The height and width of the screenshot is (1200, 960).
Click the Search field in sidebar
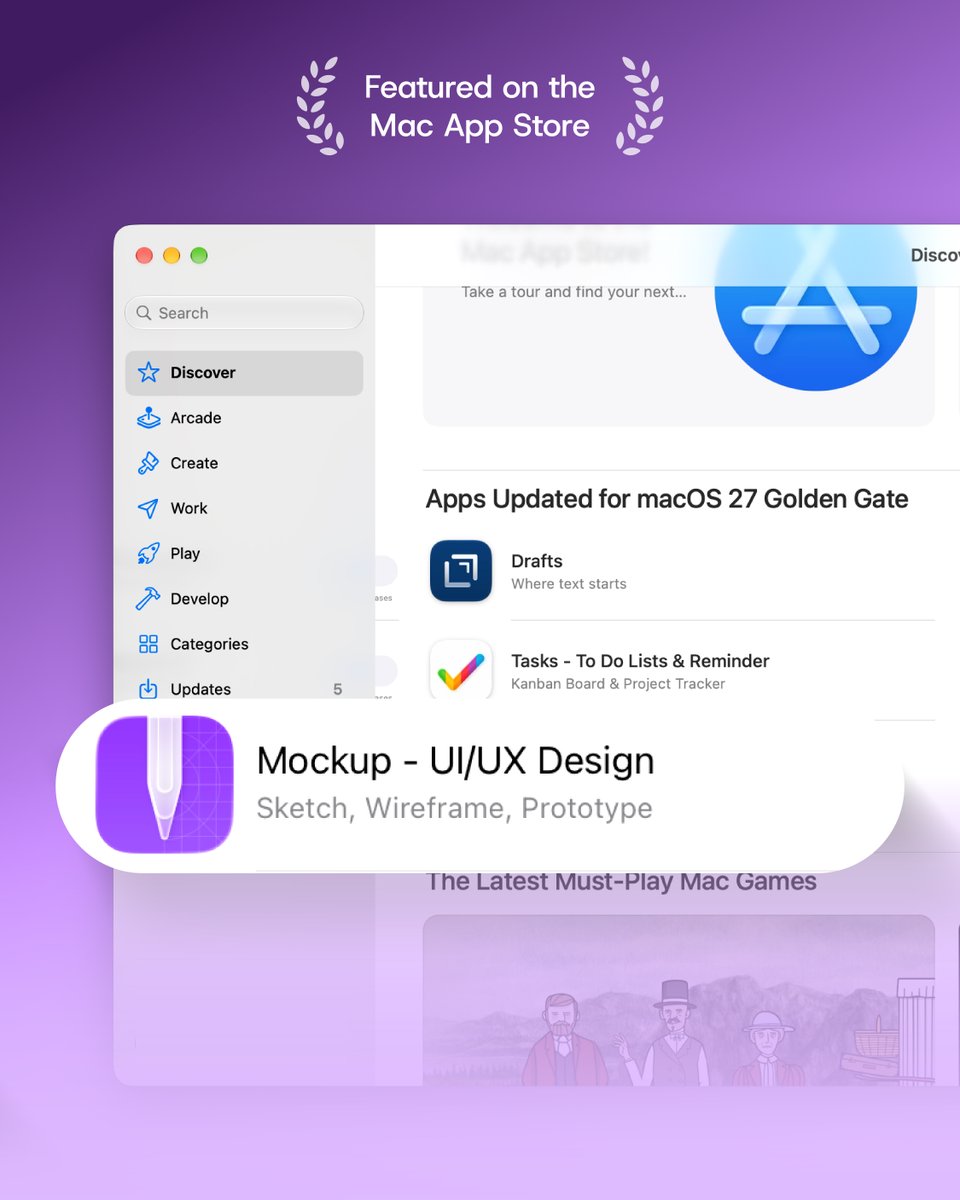pyautogui.click(x=244, y=313)
